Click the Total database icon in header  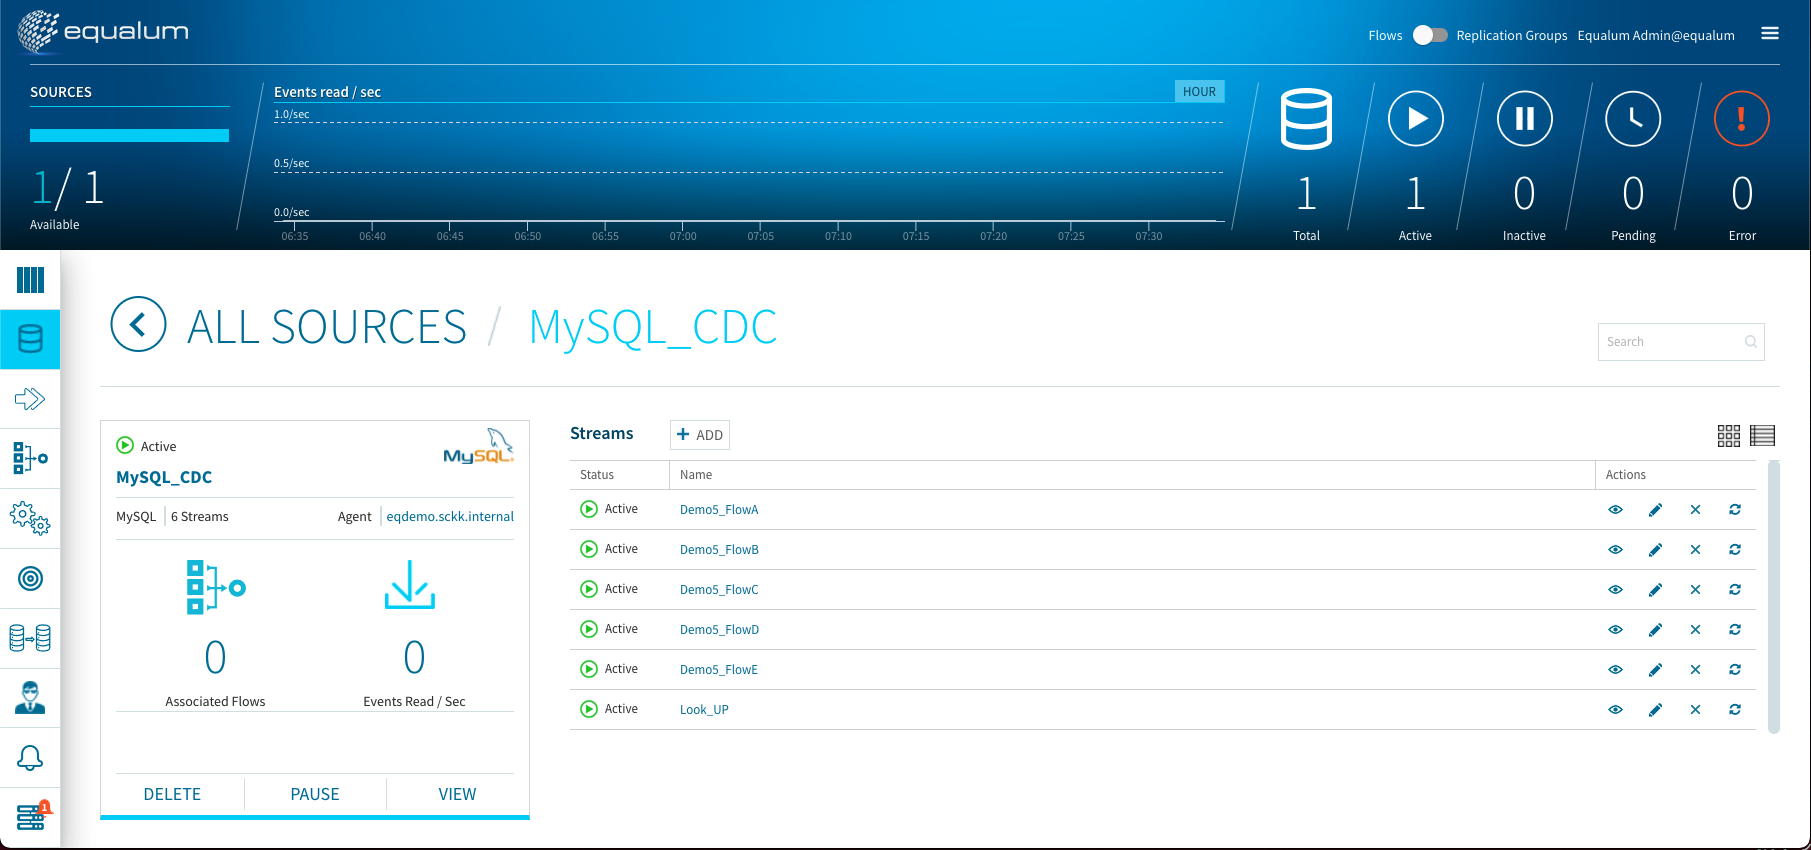[1306, 119]
